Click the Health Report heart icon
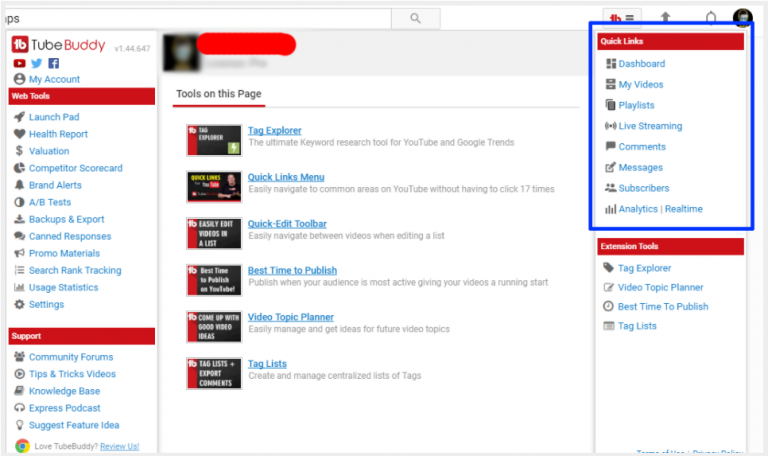 (19, 134)
